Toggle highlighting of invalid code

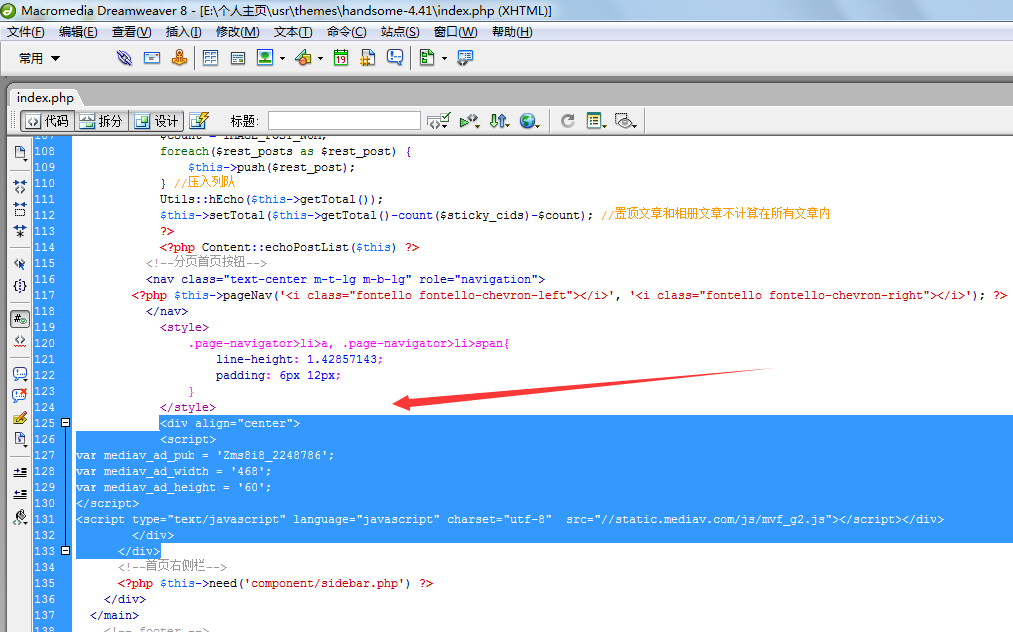point(20,341)
